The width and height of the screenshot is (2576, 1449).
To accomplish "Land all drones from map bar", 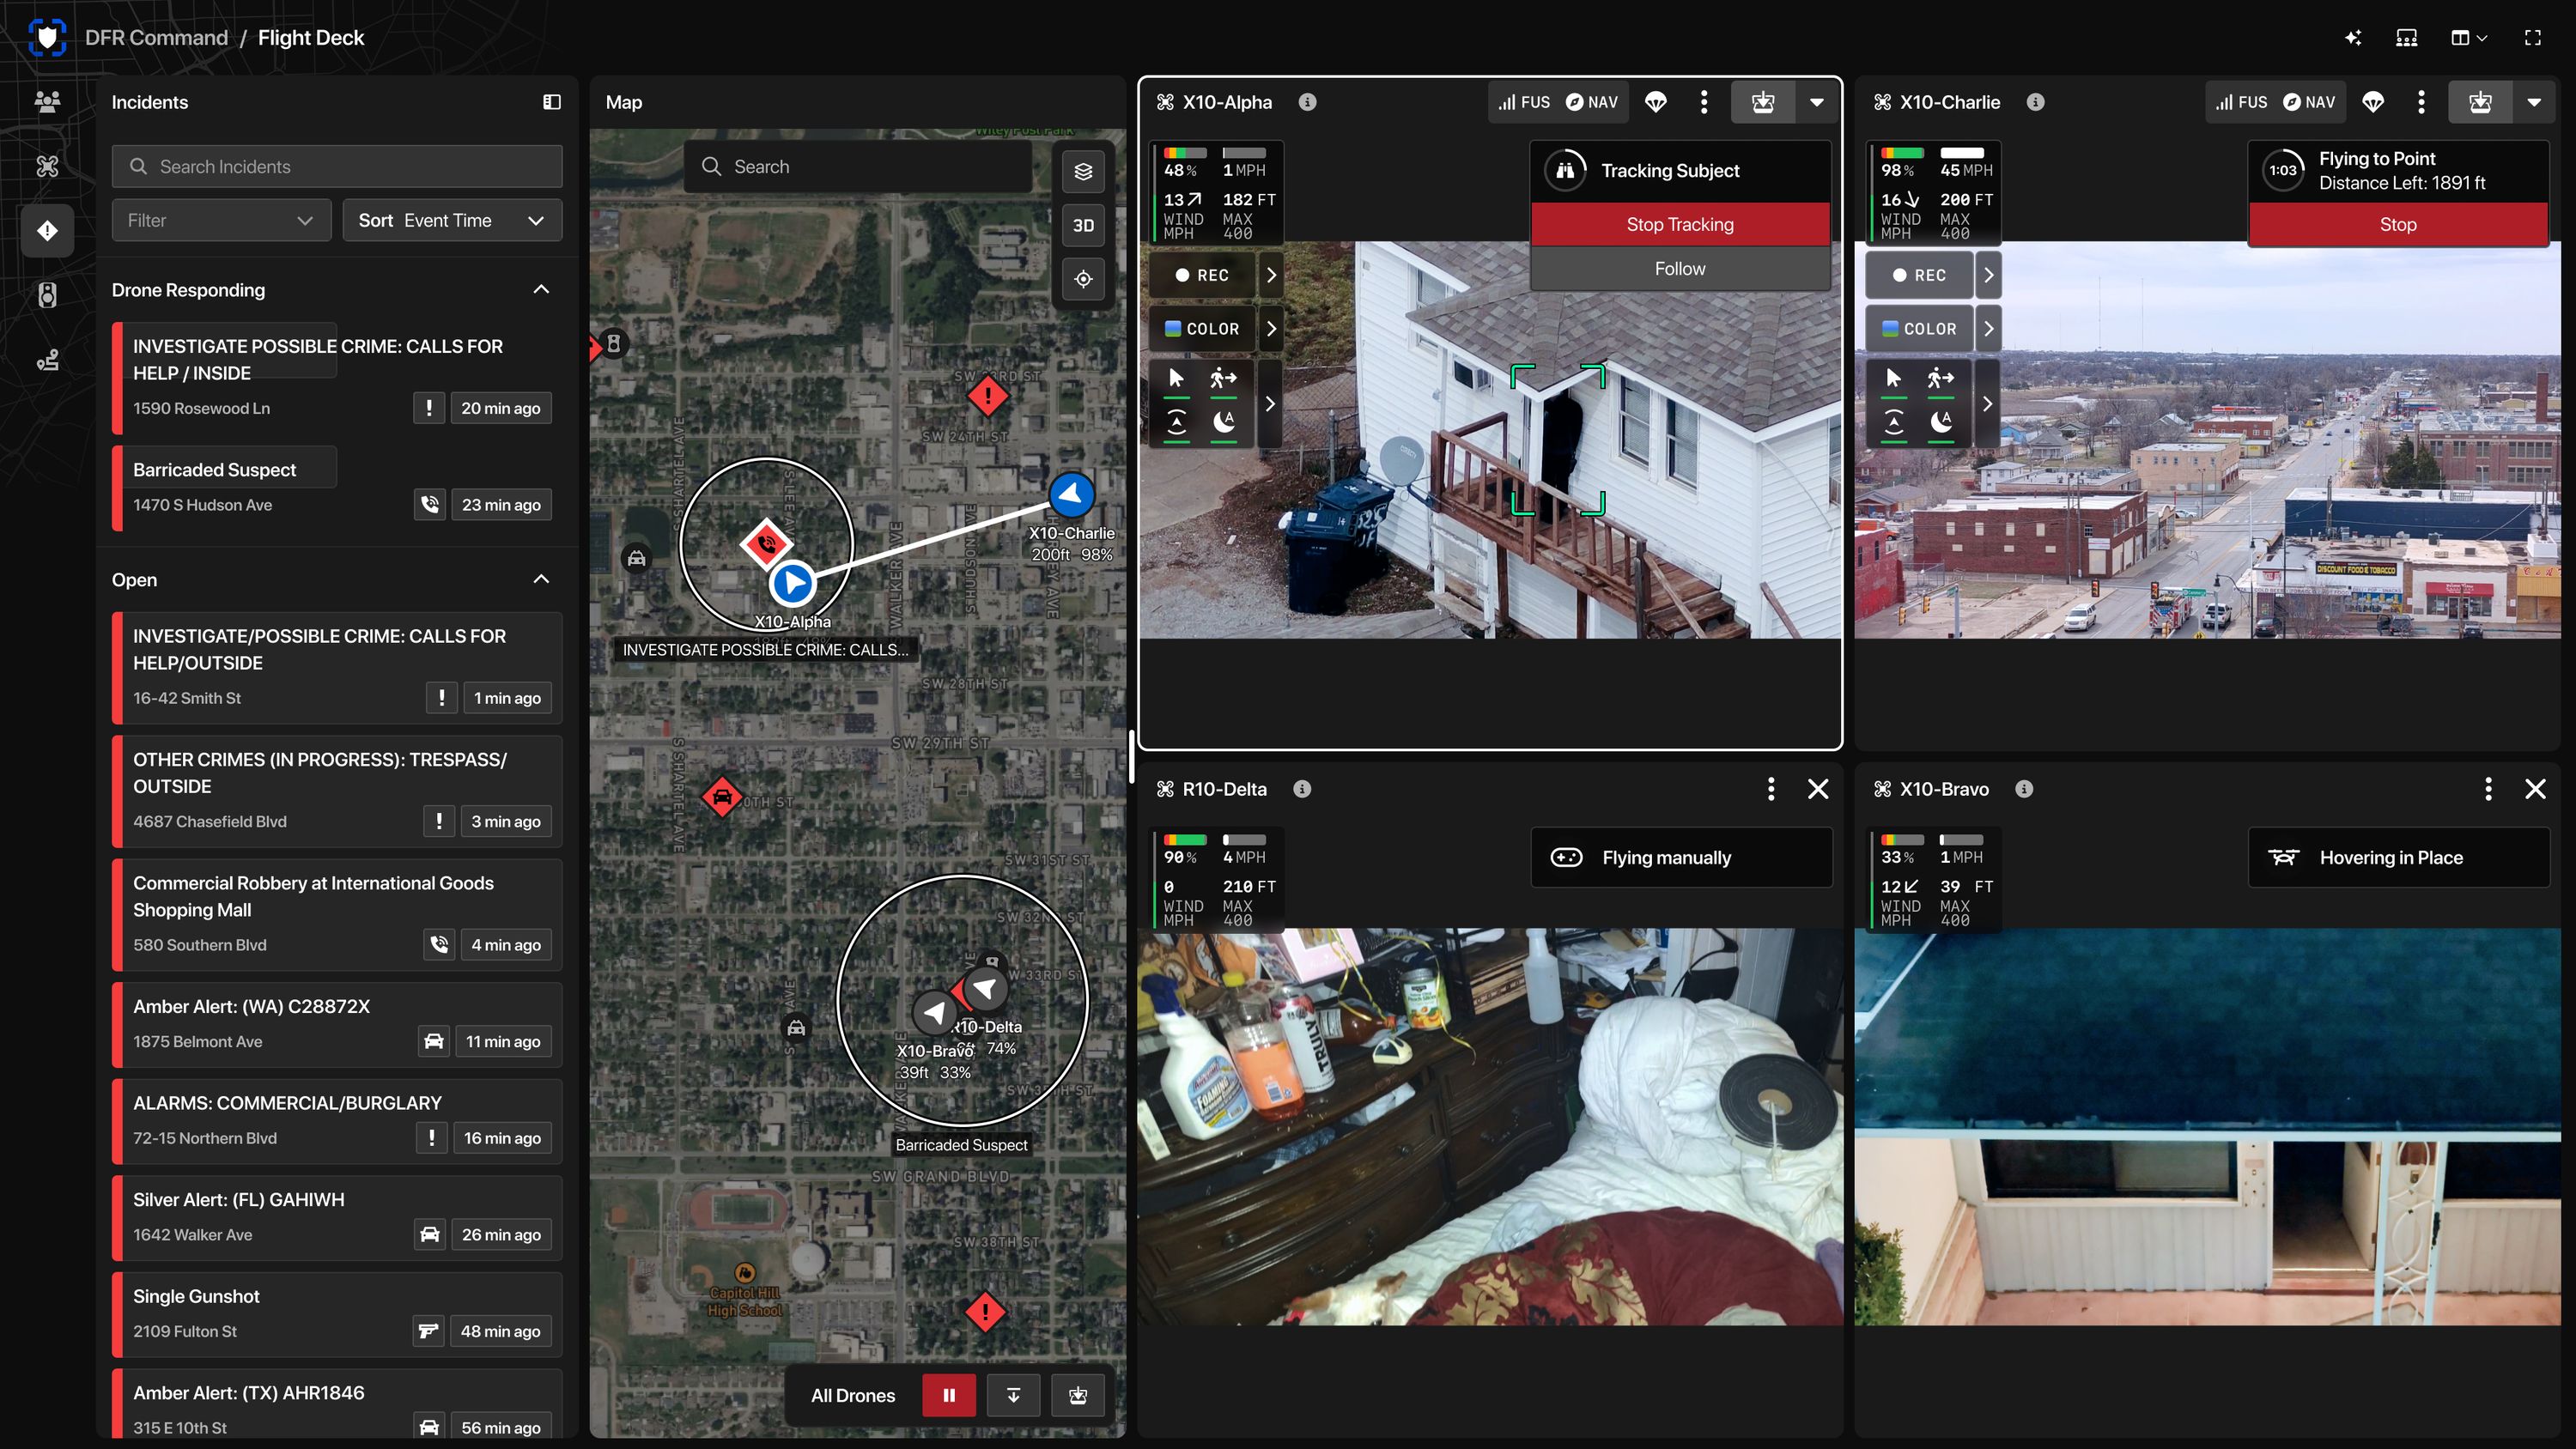I will [1013, 1395].
